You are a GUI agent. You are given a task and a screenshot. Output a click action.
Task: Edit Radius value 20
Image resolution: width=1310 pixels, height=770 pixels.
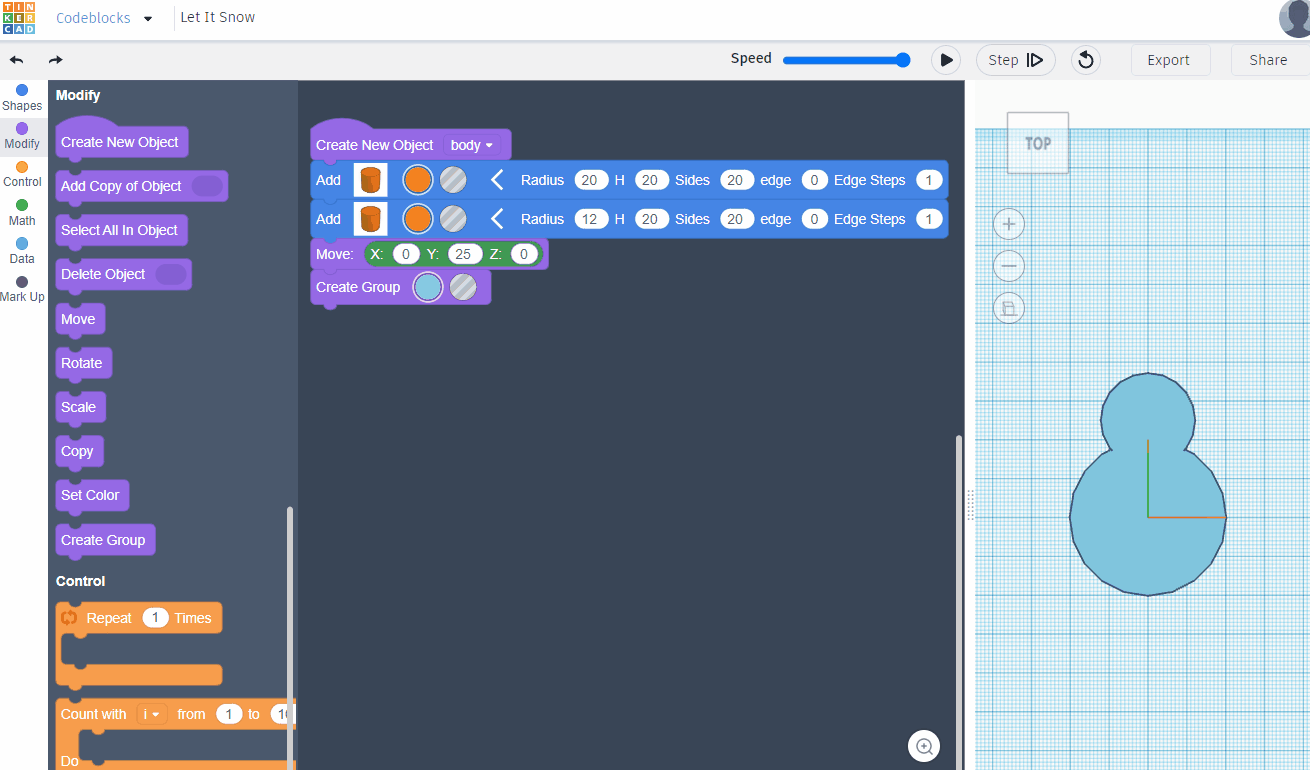pyautogui.click(x=592, y=180)
